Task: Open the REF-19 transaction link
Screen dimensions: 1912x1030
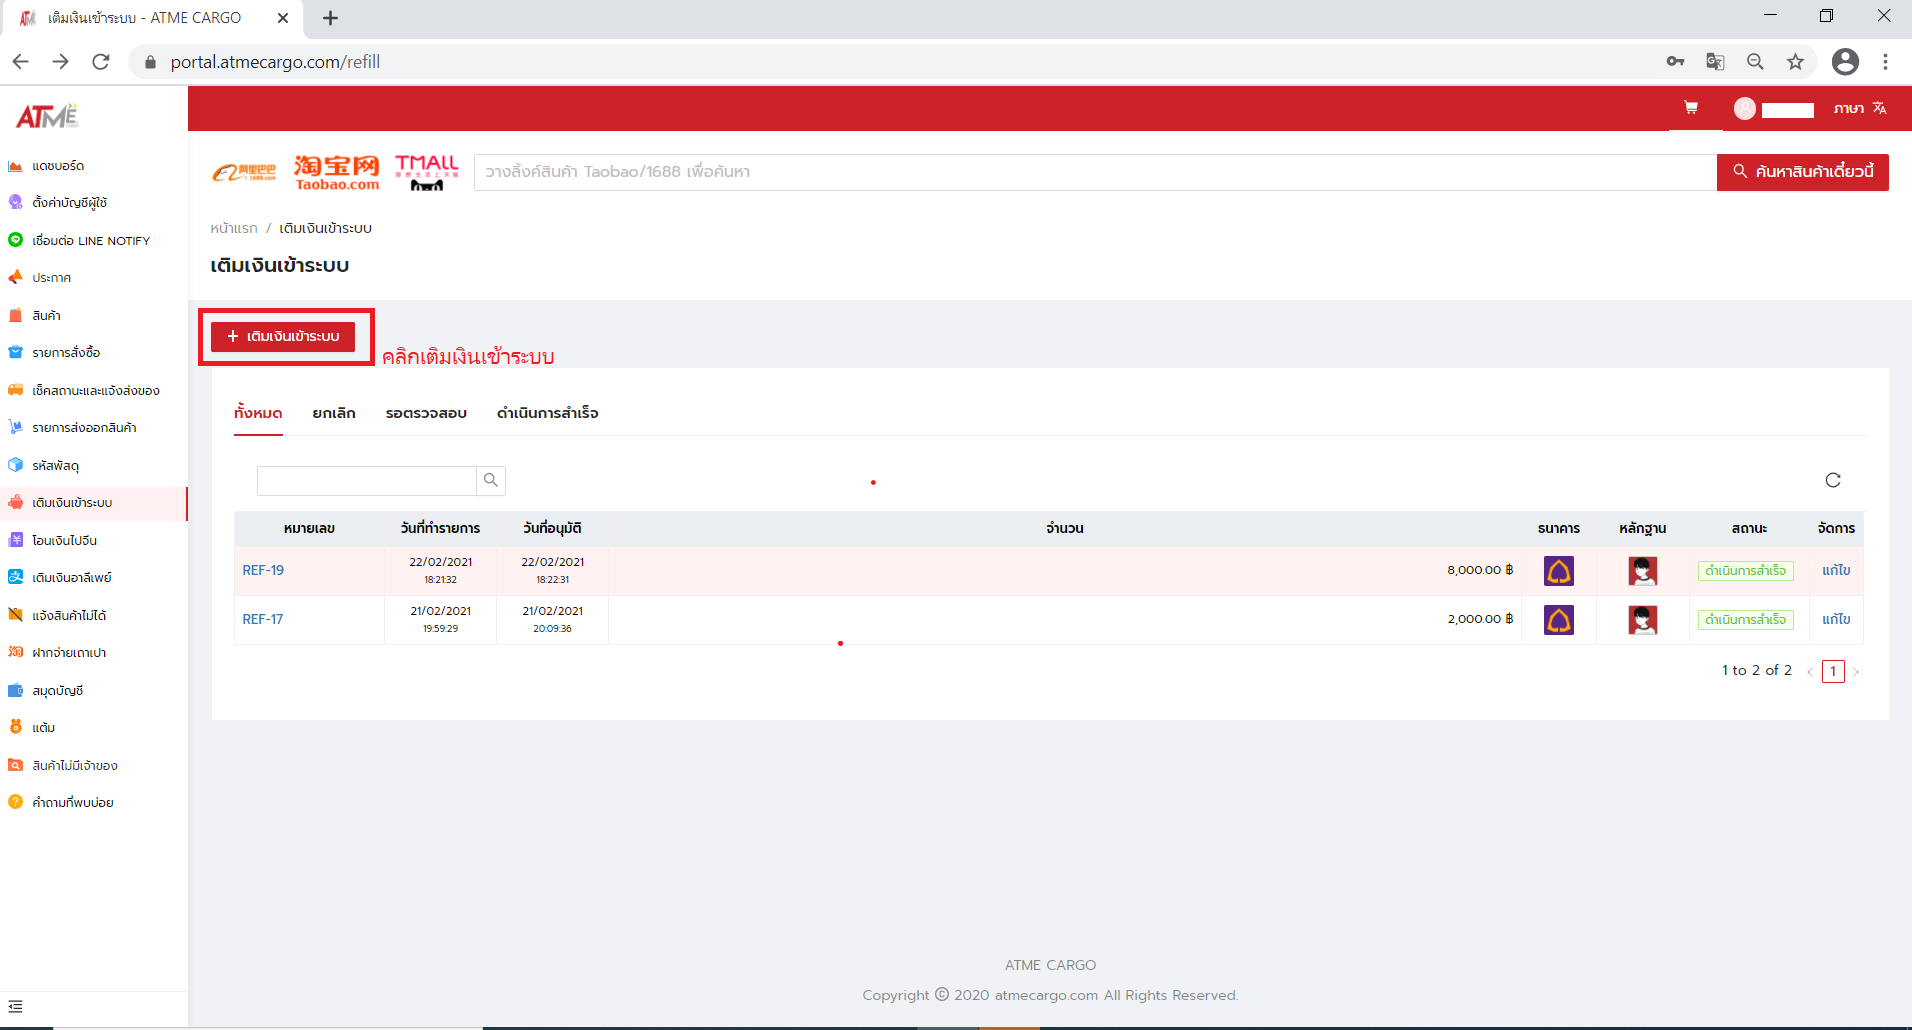Action: pyautogui.click(x=263, y=570)
